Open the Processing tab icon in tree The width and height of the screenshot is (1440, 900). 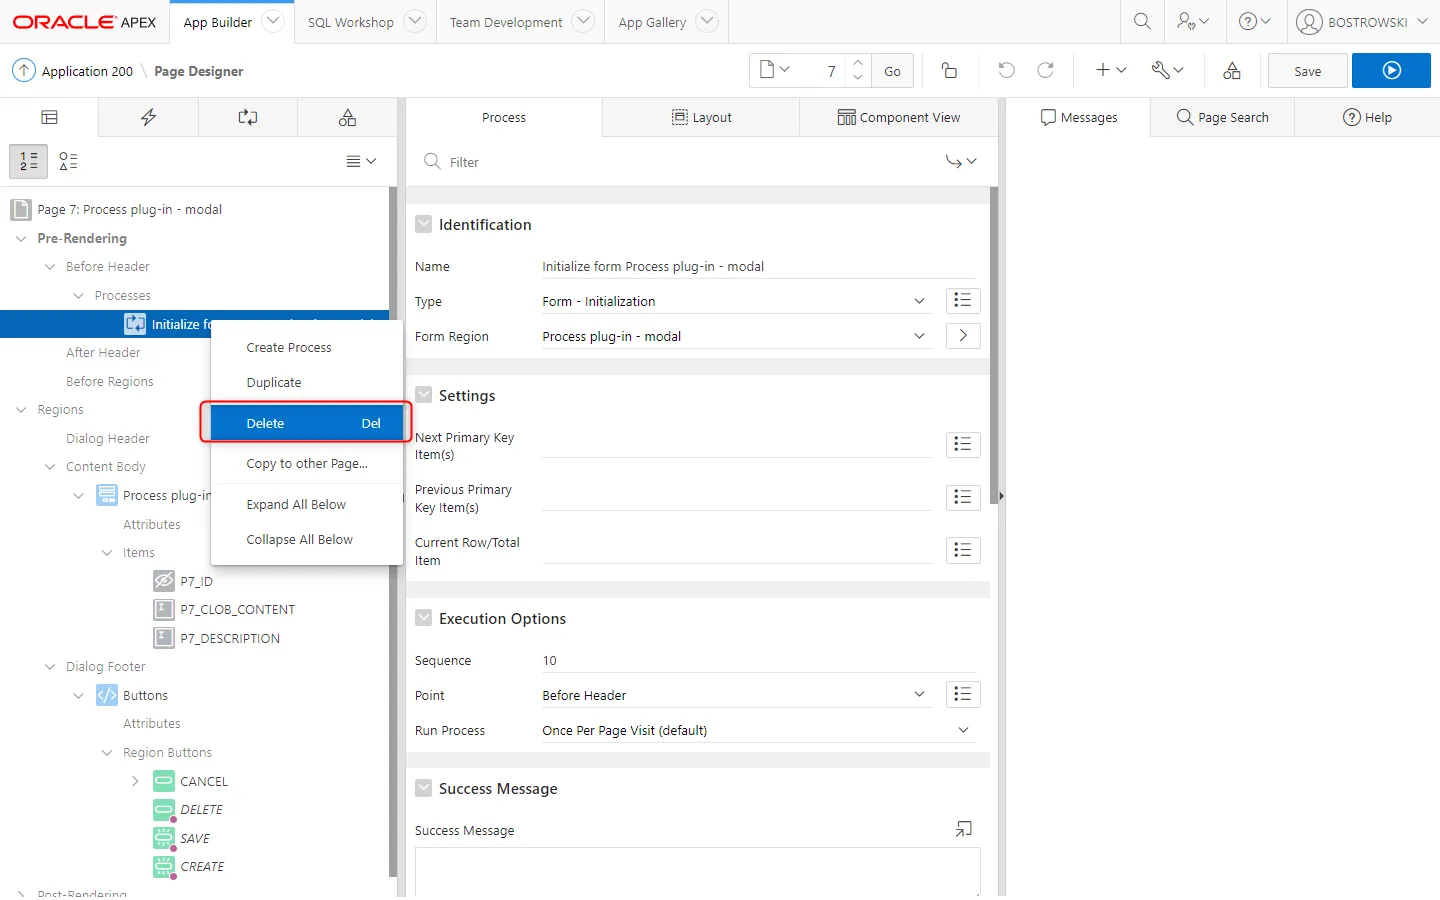(247, 118)
